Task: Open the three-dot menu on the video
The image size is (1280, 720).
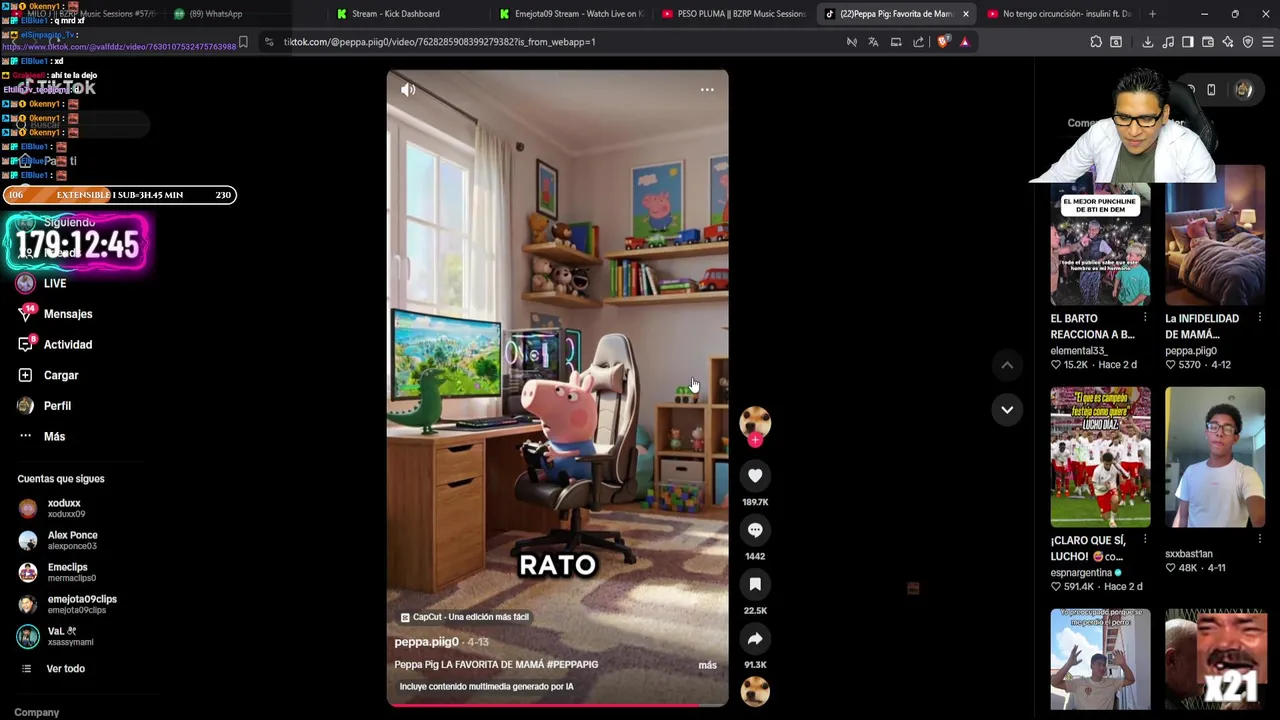Action: coord(707,90)
